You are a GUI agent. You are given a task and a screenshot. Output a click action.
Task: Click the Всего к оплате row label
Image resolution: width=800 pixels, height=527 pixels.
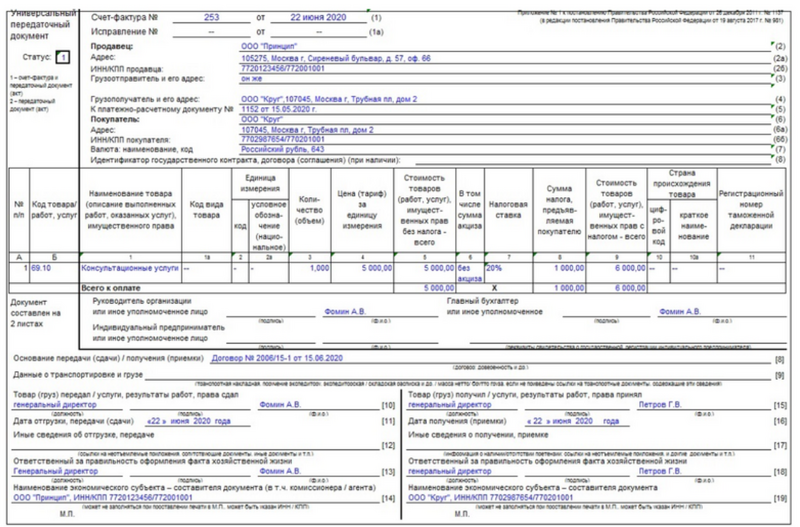[111, 288]
